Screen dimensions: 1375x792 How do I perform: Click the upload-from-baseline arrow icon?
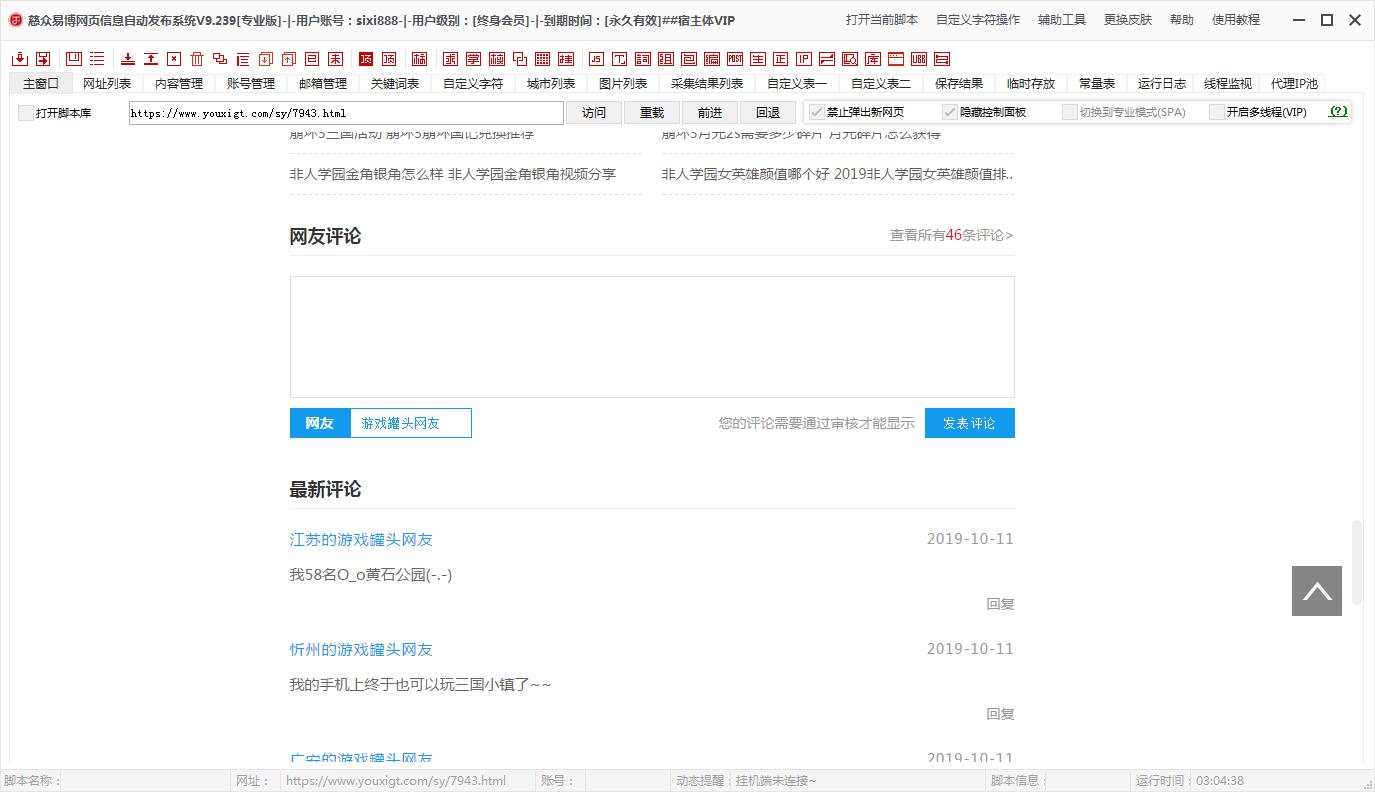151,59
